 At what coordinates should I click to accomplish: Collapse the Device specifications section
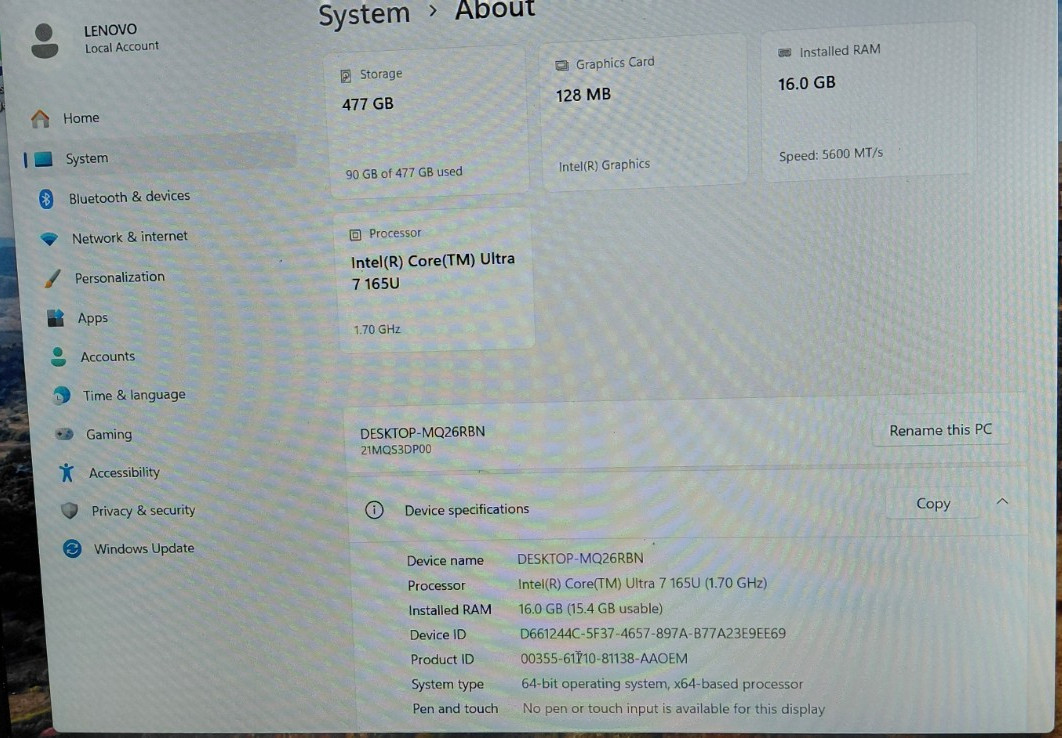point(1002,502)
